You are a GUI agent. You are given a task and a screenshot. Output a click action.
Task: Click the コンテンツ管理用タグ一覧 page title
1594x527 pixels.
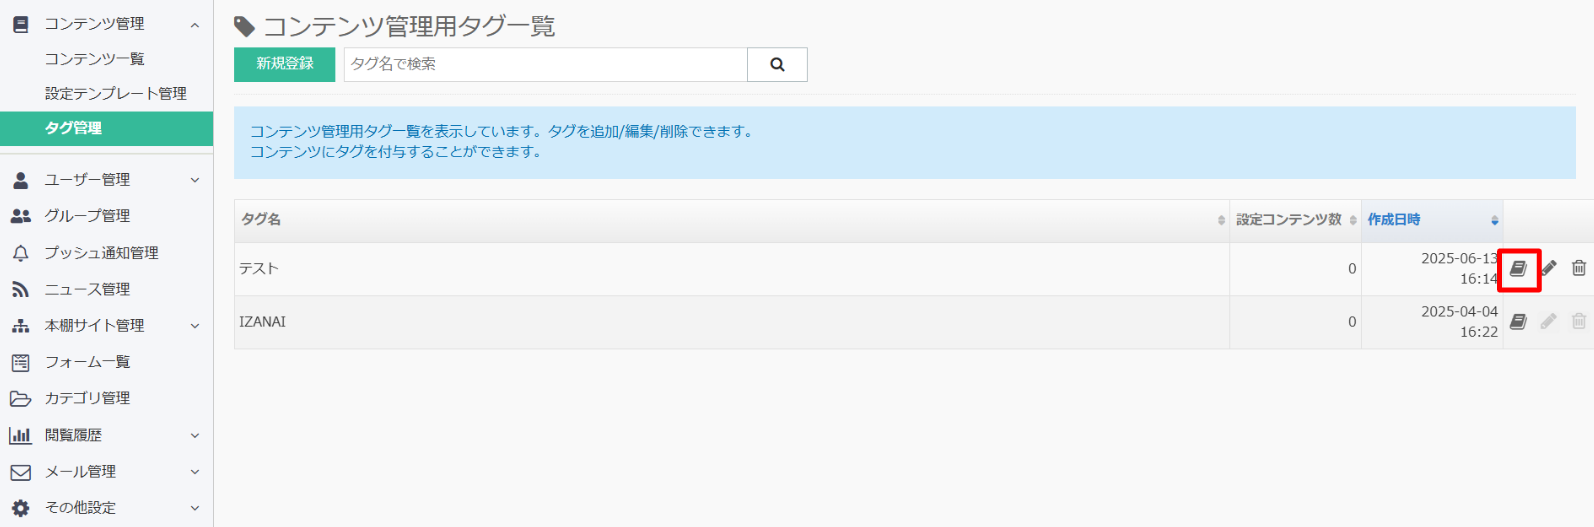pos(409,27)
